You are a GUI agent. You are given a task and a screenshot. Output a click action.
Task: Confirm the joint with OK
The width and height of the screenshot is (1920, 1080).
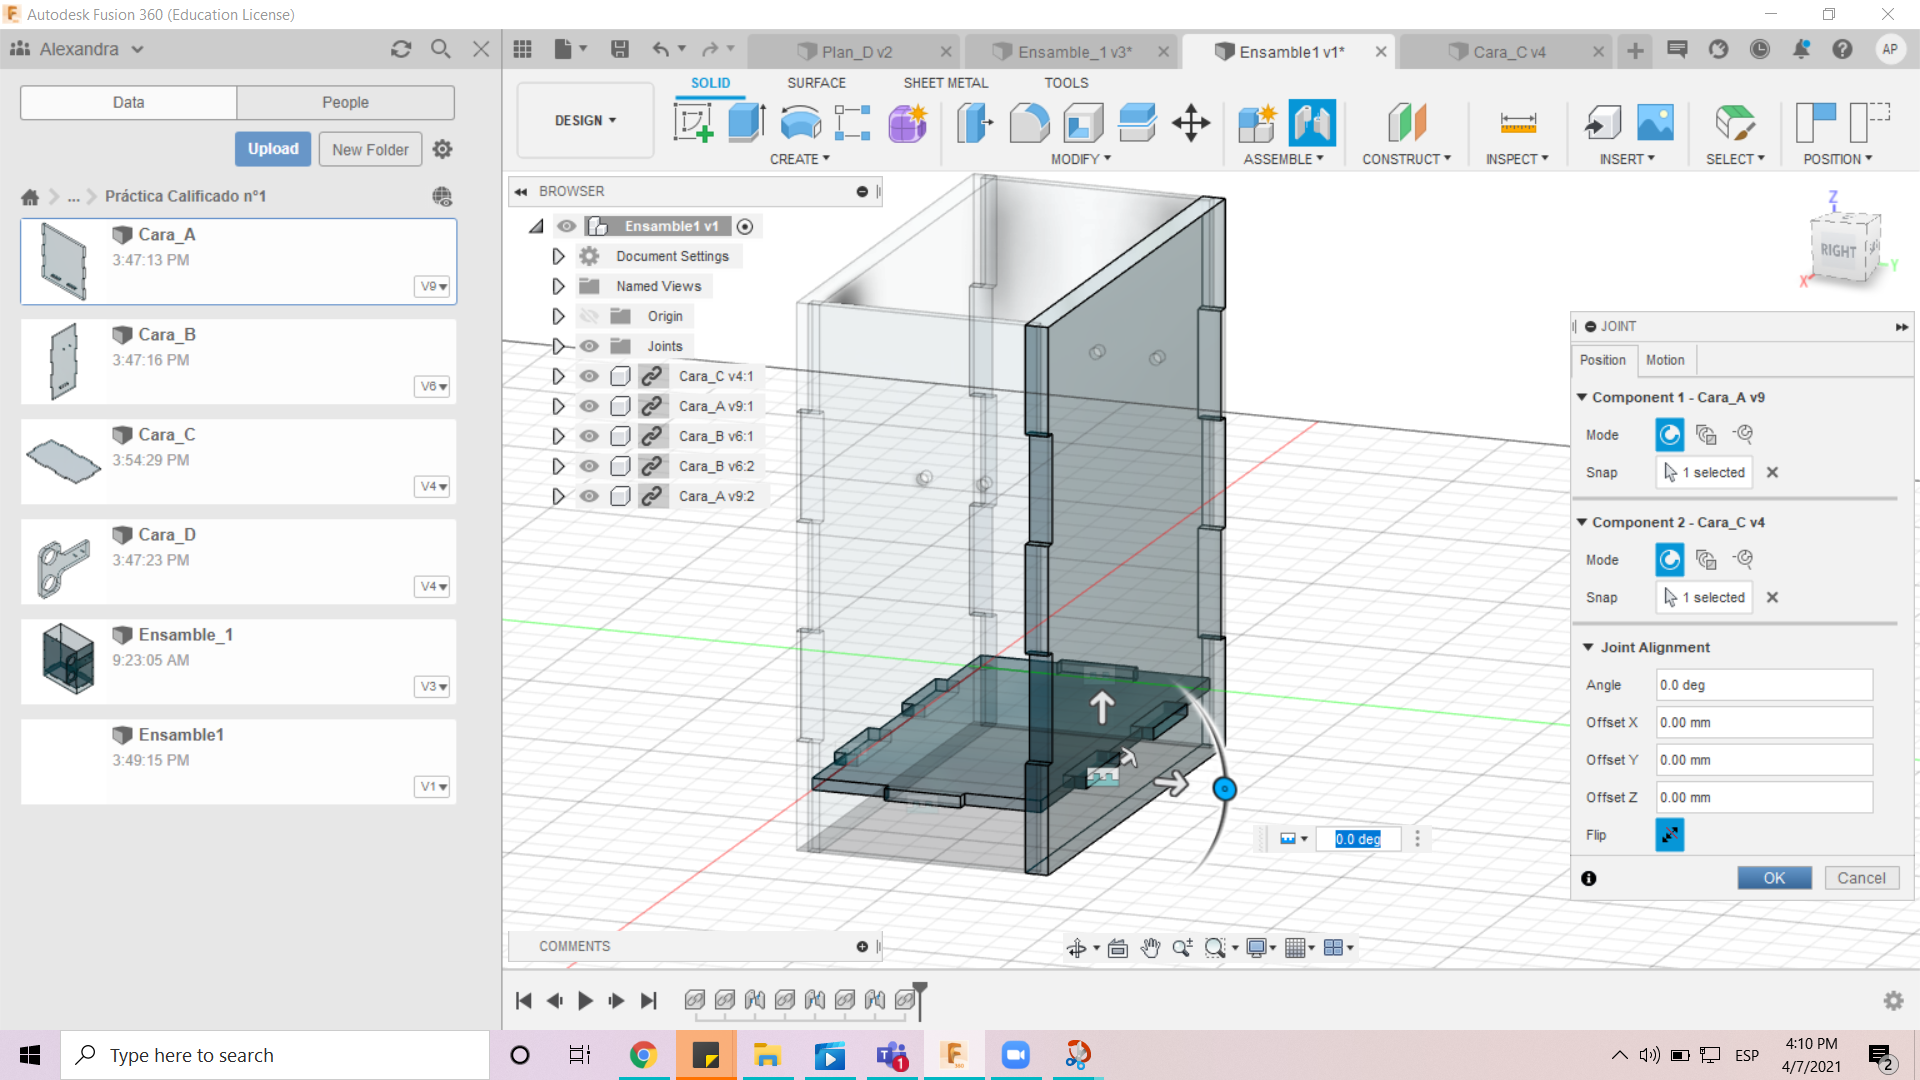(1774, 878)
